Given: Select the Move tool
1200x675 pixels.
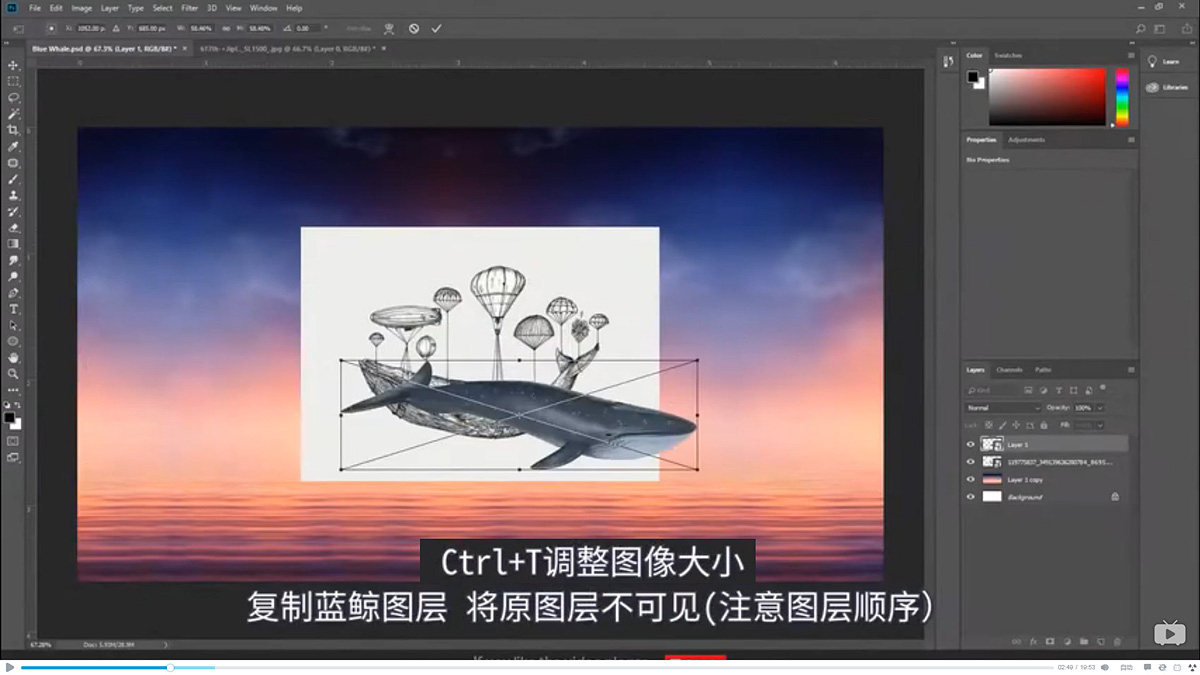Looking at the screenshot, I should pos(13,64).
